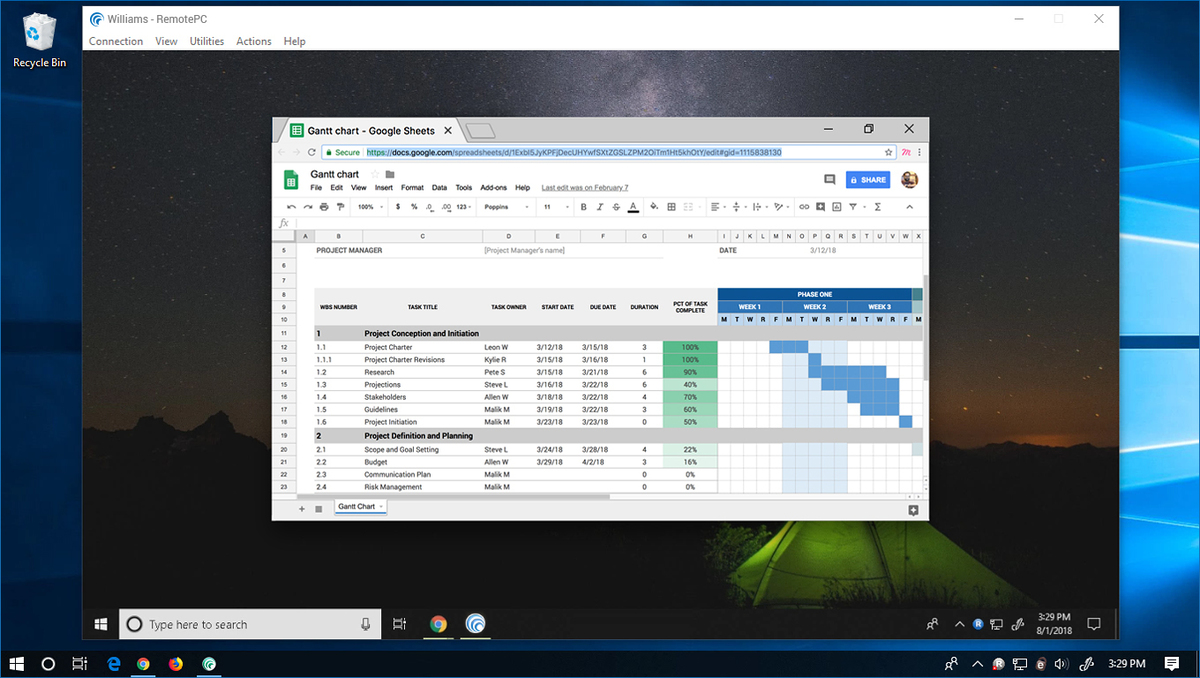
Task: Star the Gantt chart document
Action: 375,175
